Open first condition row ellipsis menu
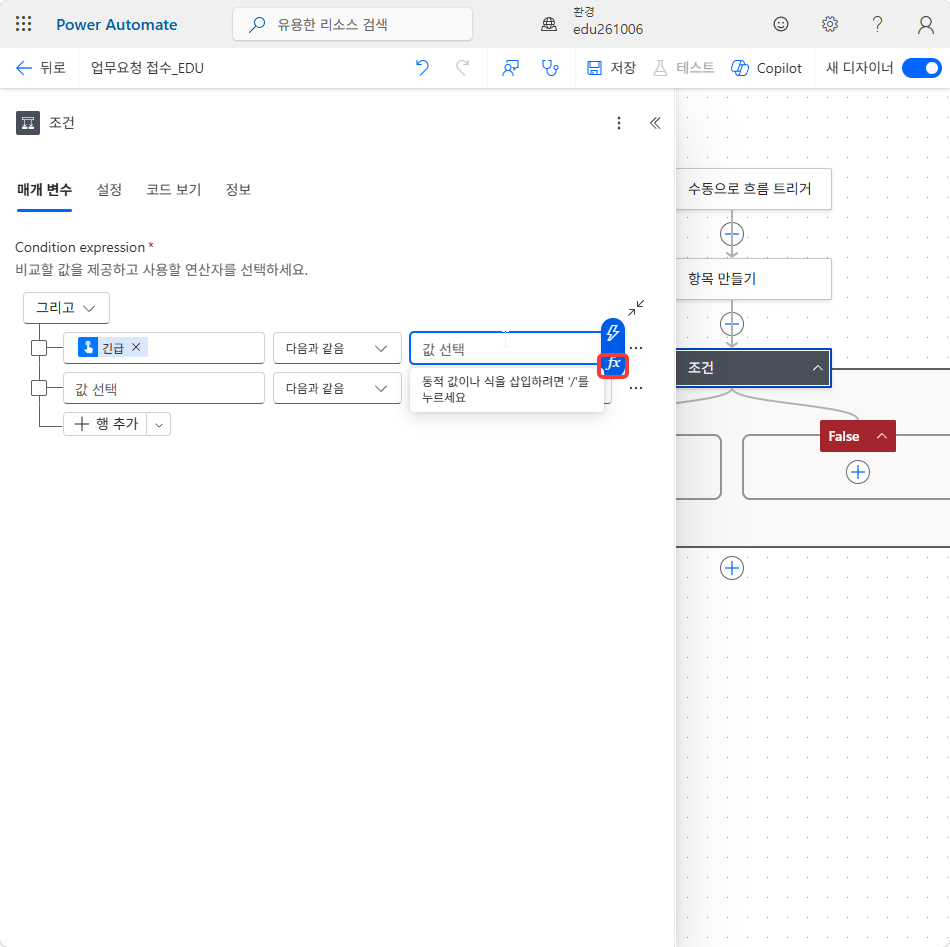Screen dimensions: 950x947 click(x=636, y=348)
